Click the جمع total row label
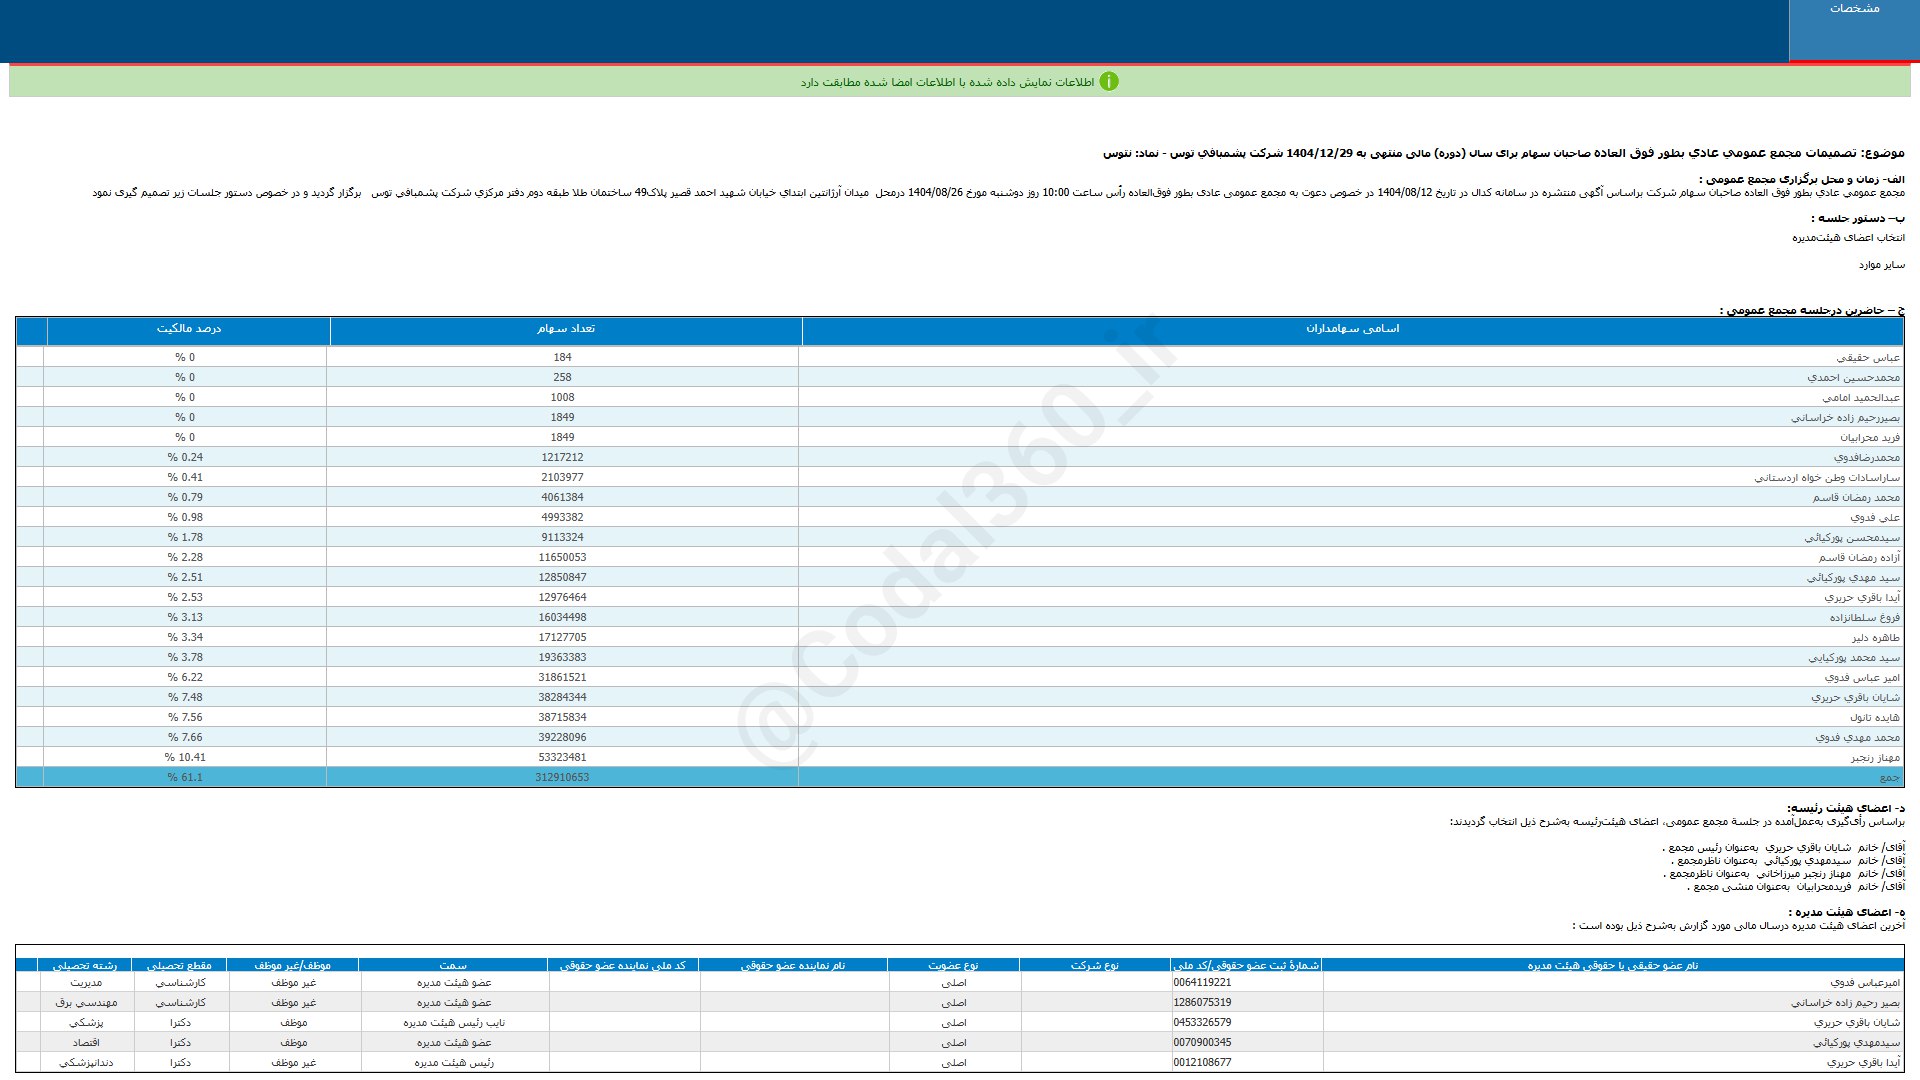 point(1888,778)
